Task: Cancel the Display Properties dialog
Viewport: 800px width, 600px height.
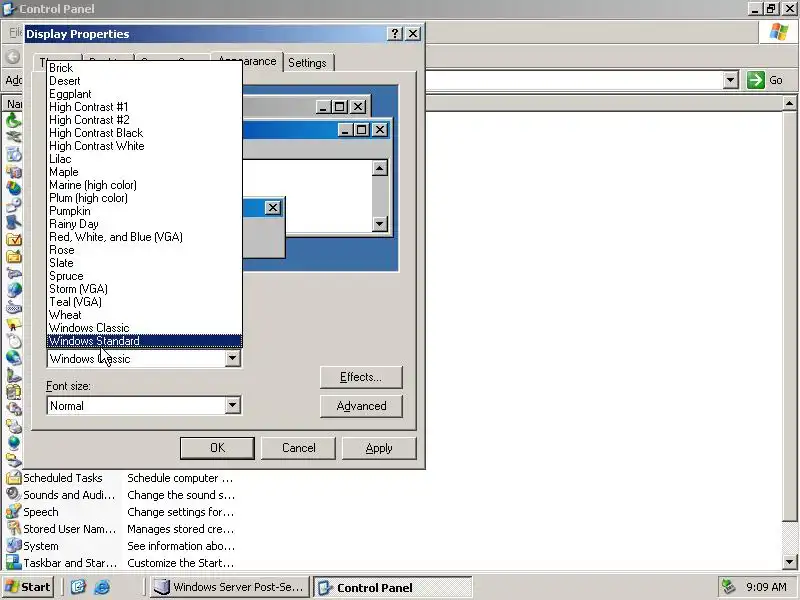Action: click(x=298, y=448)
